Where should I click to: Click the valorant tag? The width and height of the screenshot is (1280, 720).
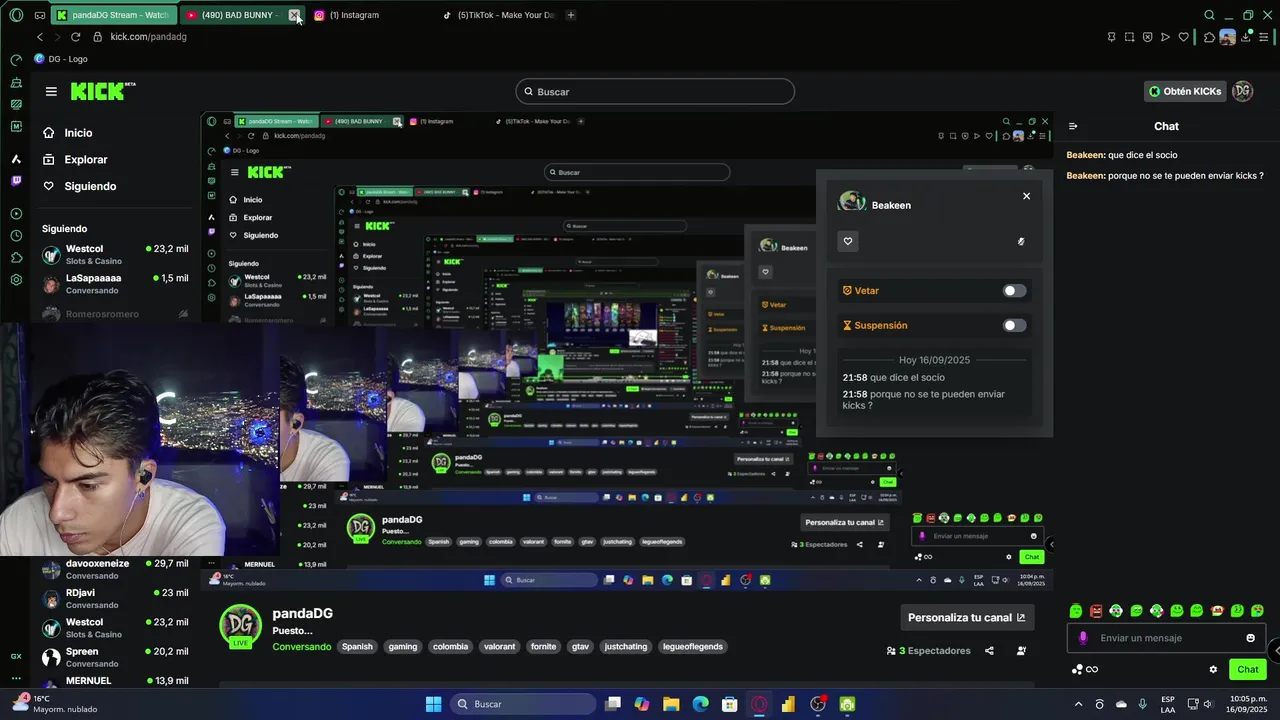pos(500,647)
